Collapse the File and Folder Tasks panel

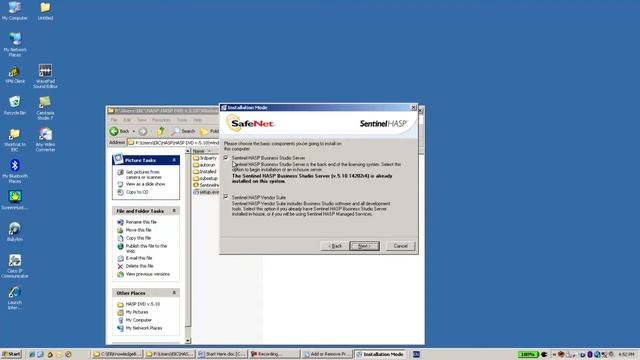coord(174,211)
